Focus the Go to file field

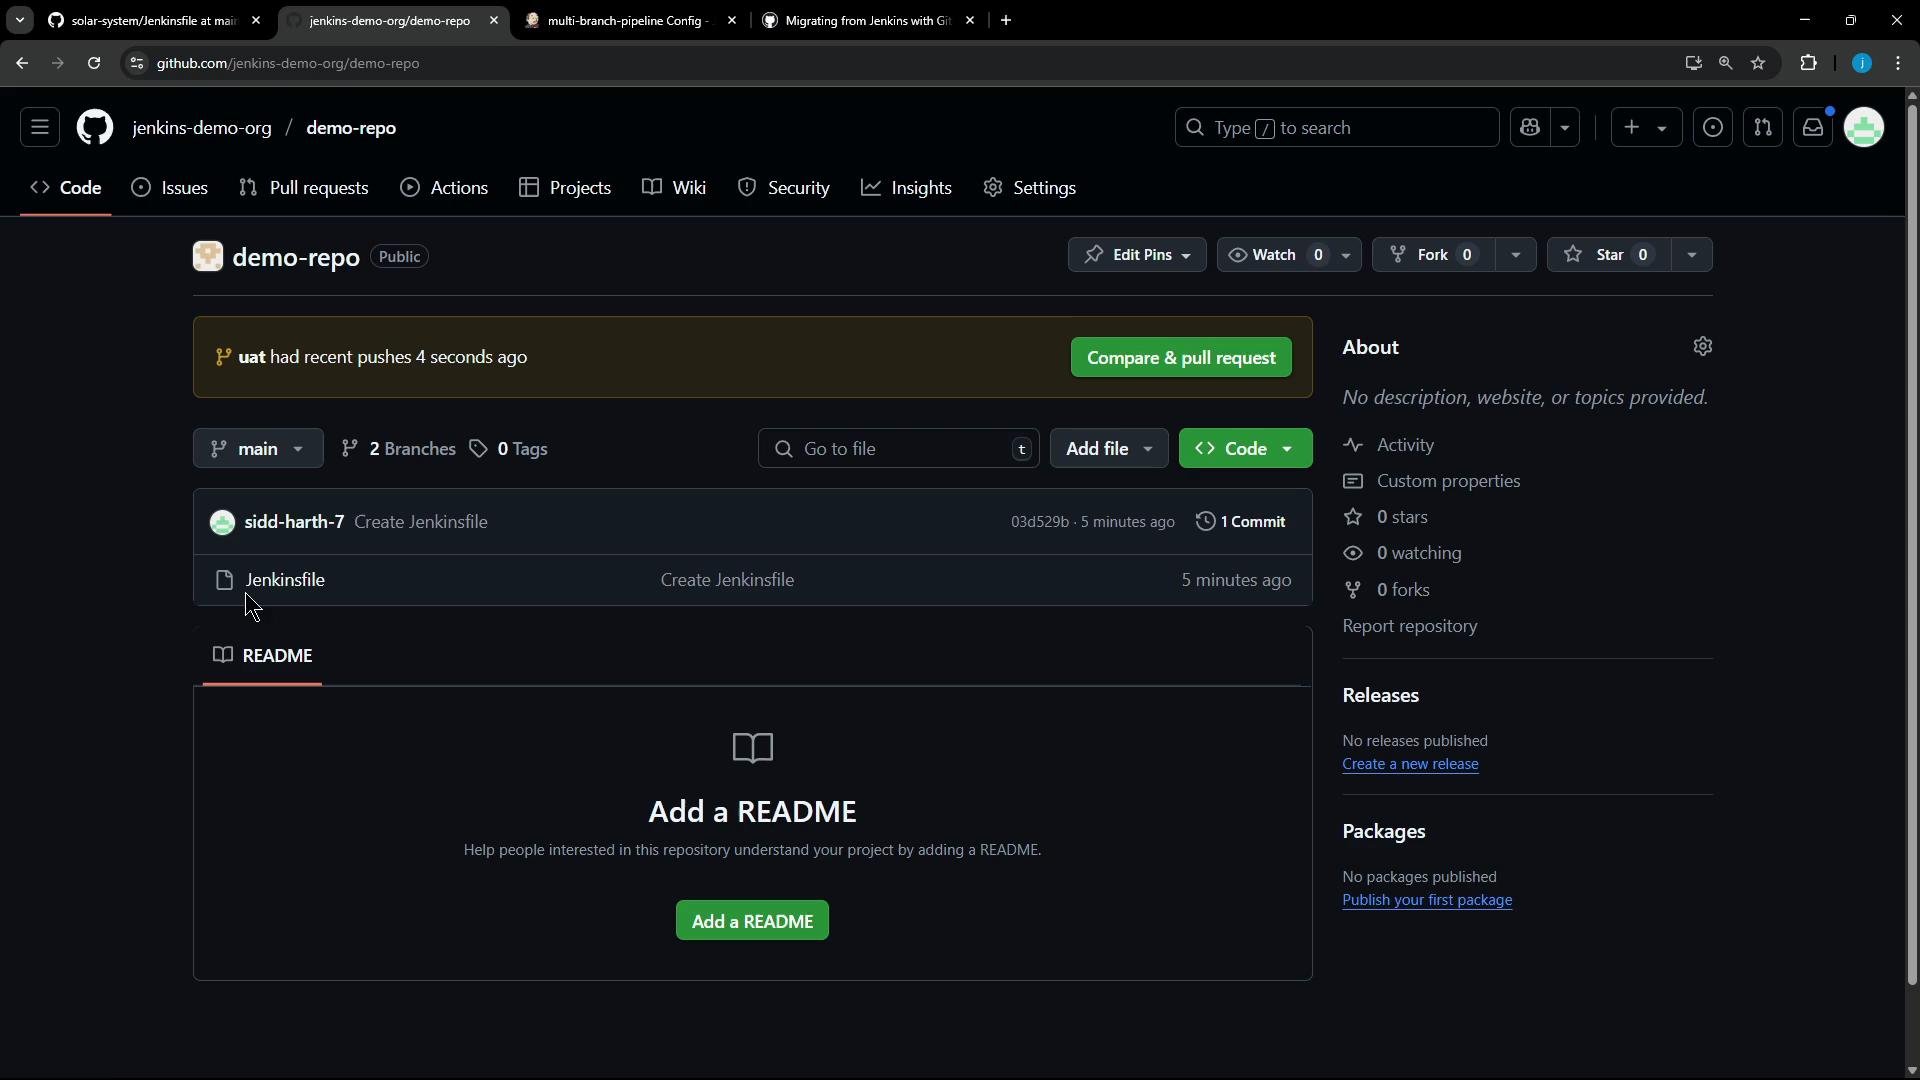pyautogui.click(x=899, y=449)
